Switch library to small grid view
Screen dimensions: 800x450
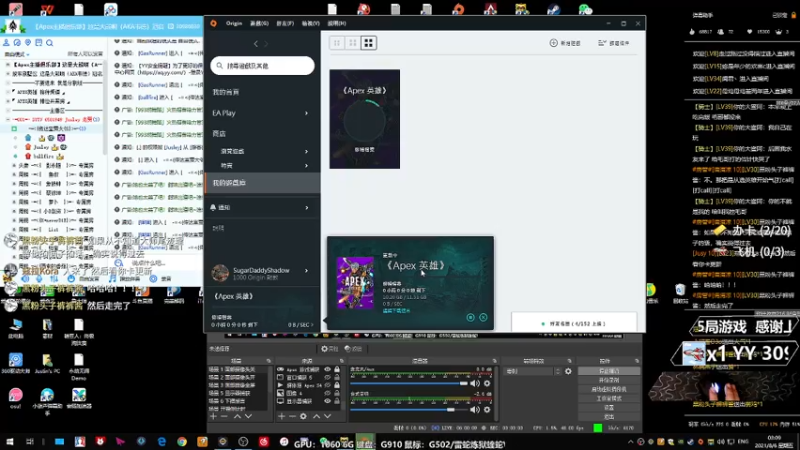point(337,43)
